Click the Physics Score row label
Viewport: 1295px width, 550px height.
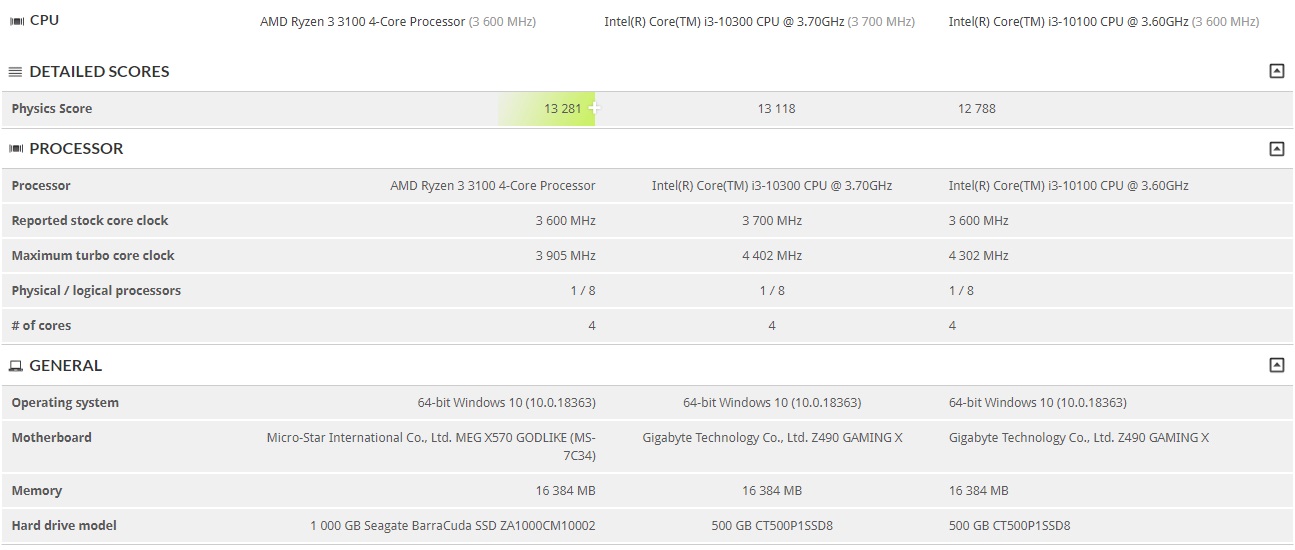52,109
